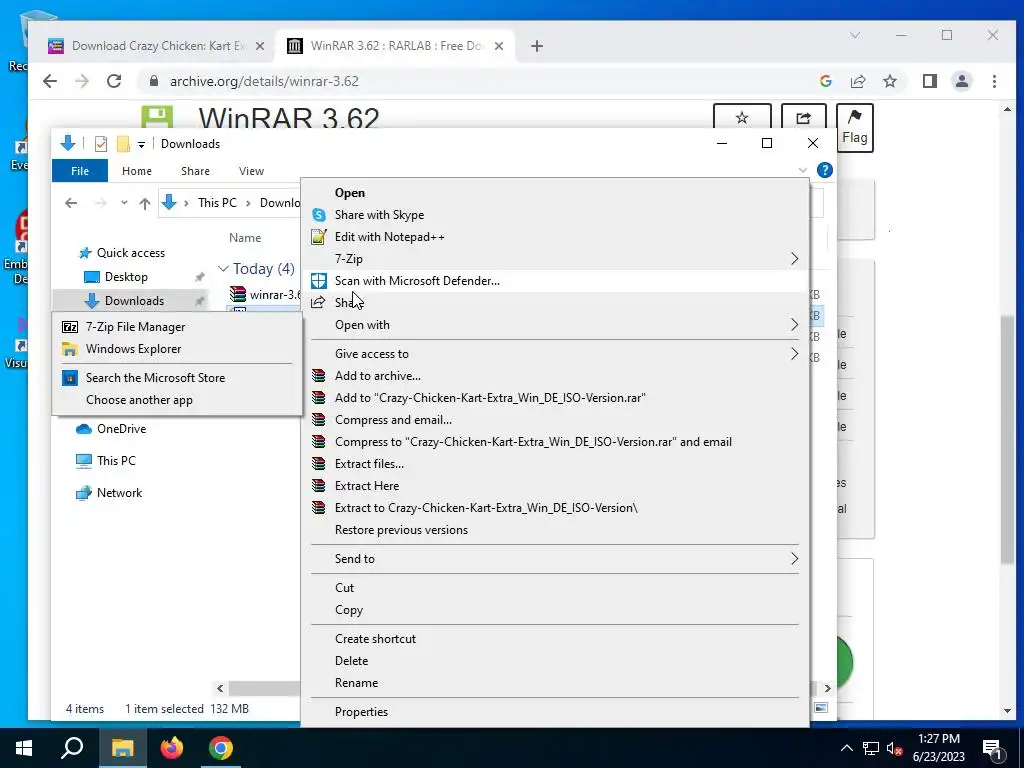Collapse the Today (4) group
This screenshot has height=768, width=1024.
223,269
